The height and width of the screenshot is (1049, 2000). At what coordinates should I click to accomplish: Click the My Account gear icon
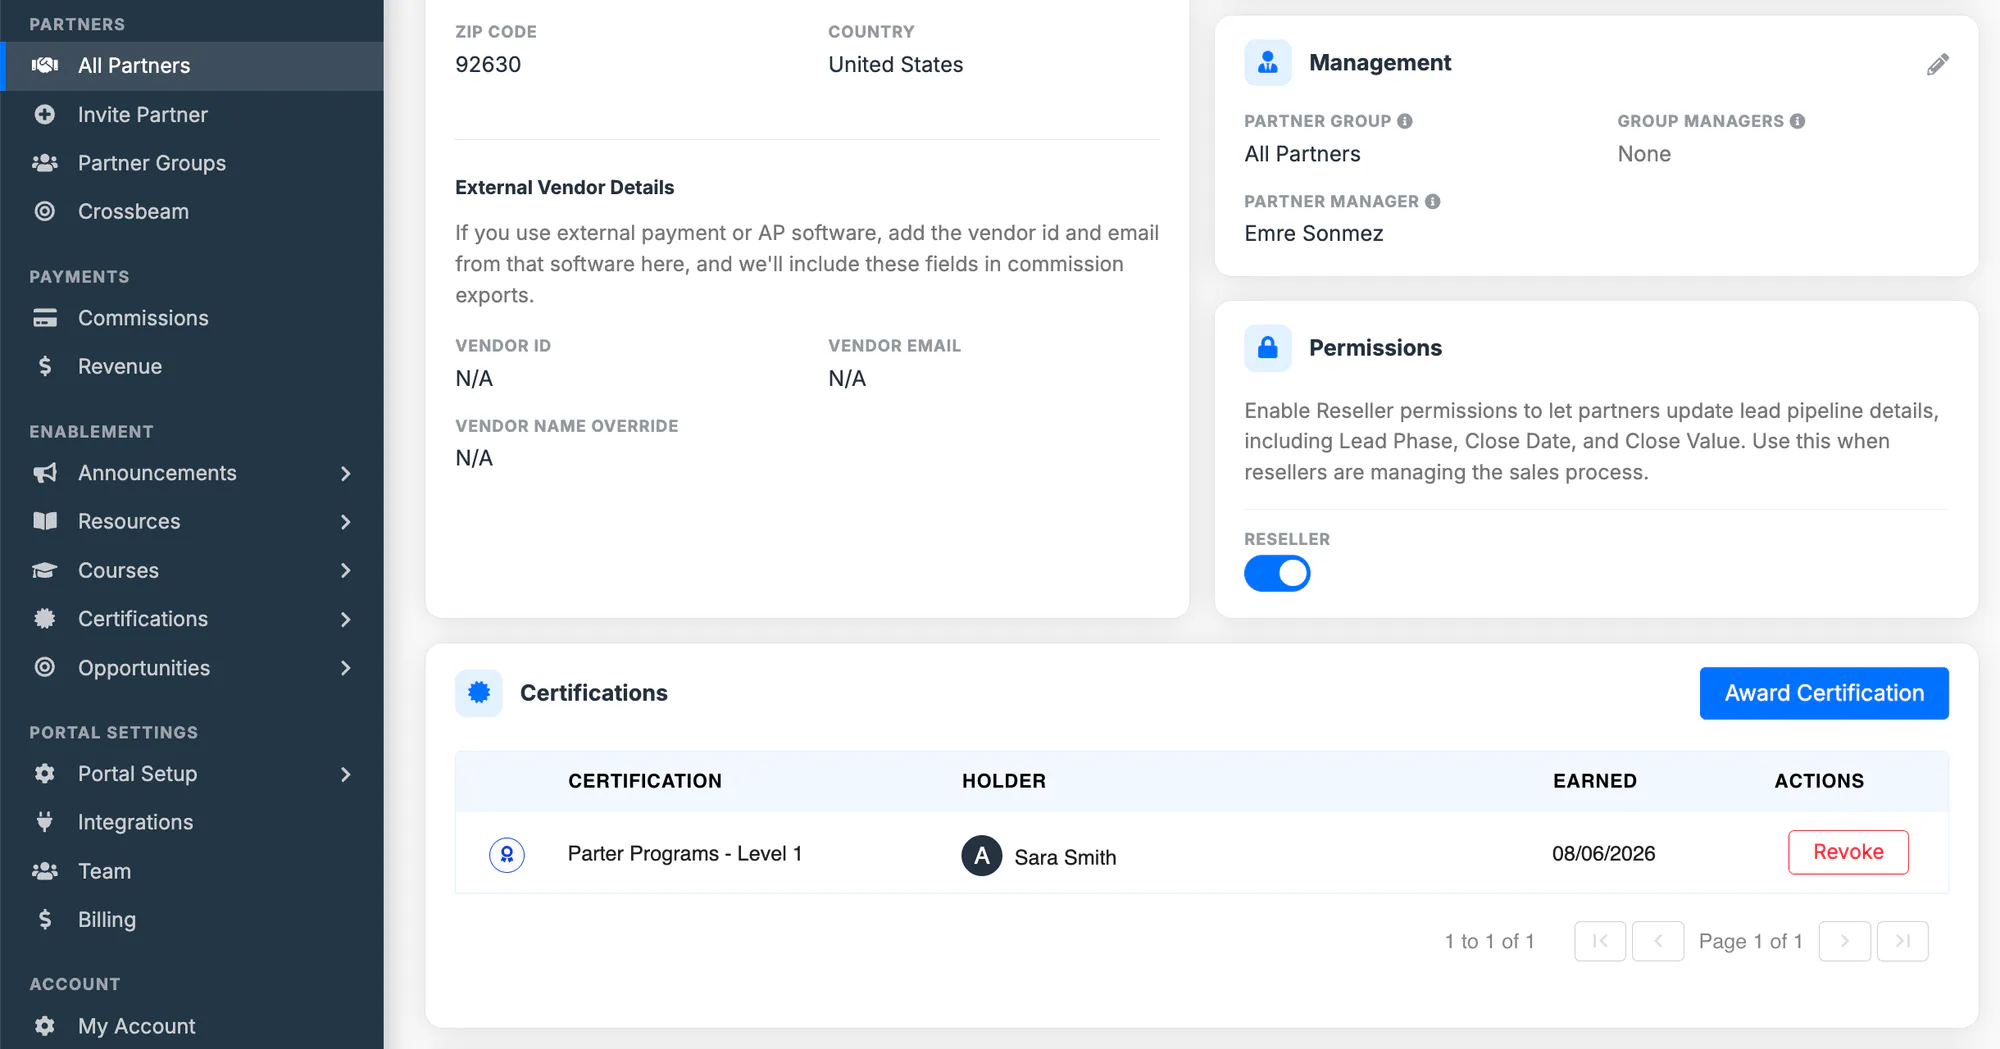[x=45, y=1026]
